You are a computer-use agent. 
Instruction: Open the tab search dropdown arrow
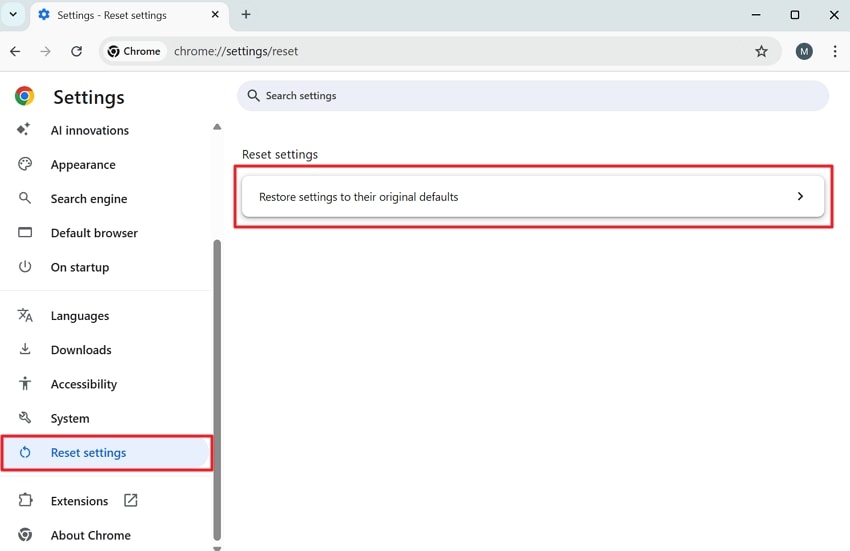13,15
